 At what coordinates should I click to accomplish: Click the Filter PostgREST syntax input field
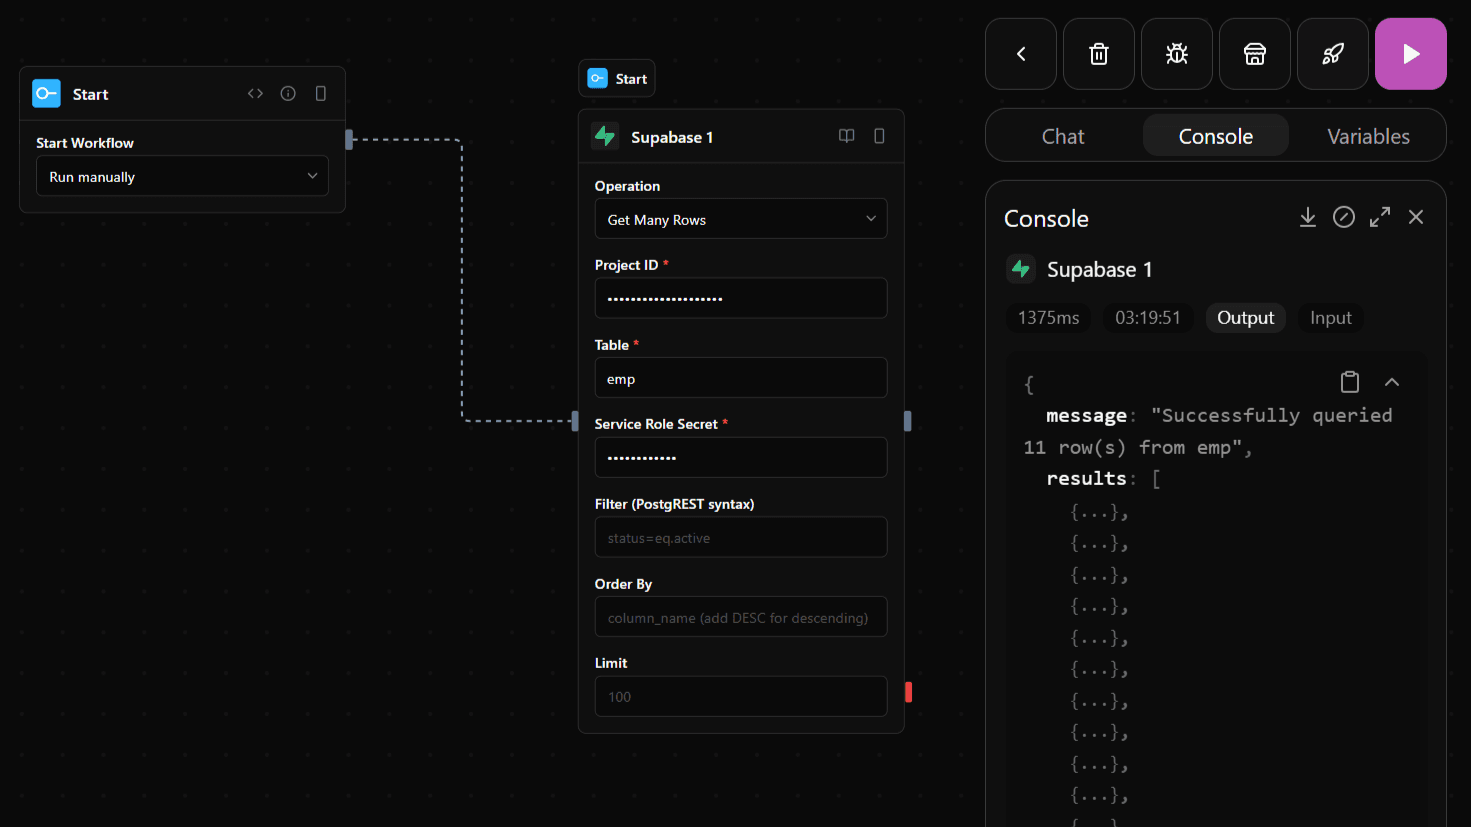coord(740,537)
